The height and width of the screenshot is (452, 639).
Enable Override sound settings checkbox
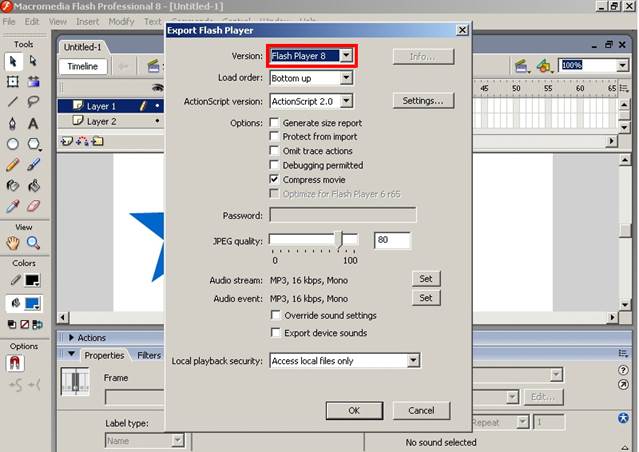click(276, 315)
